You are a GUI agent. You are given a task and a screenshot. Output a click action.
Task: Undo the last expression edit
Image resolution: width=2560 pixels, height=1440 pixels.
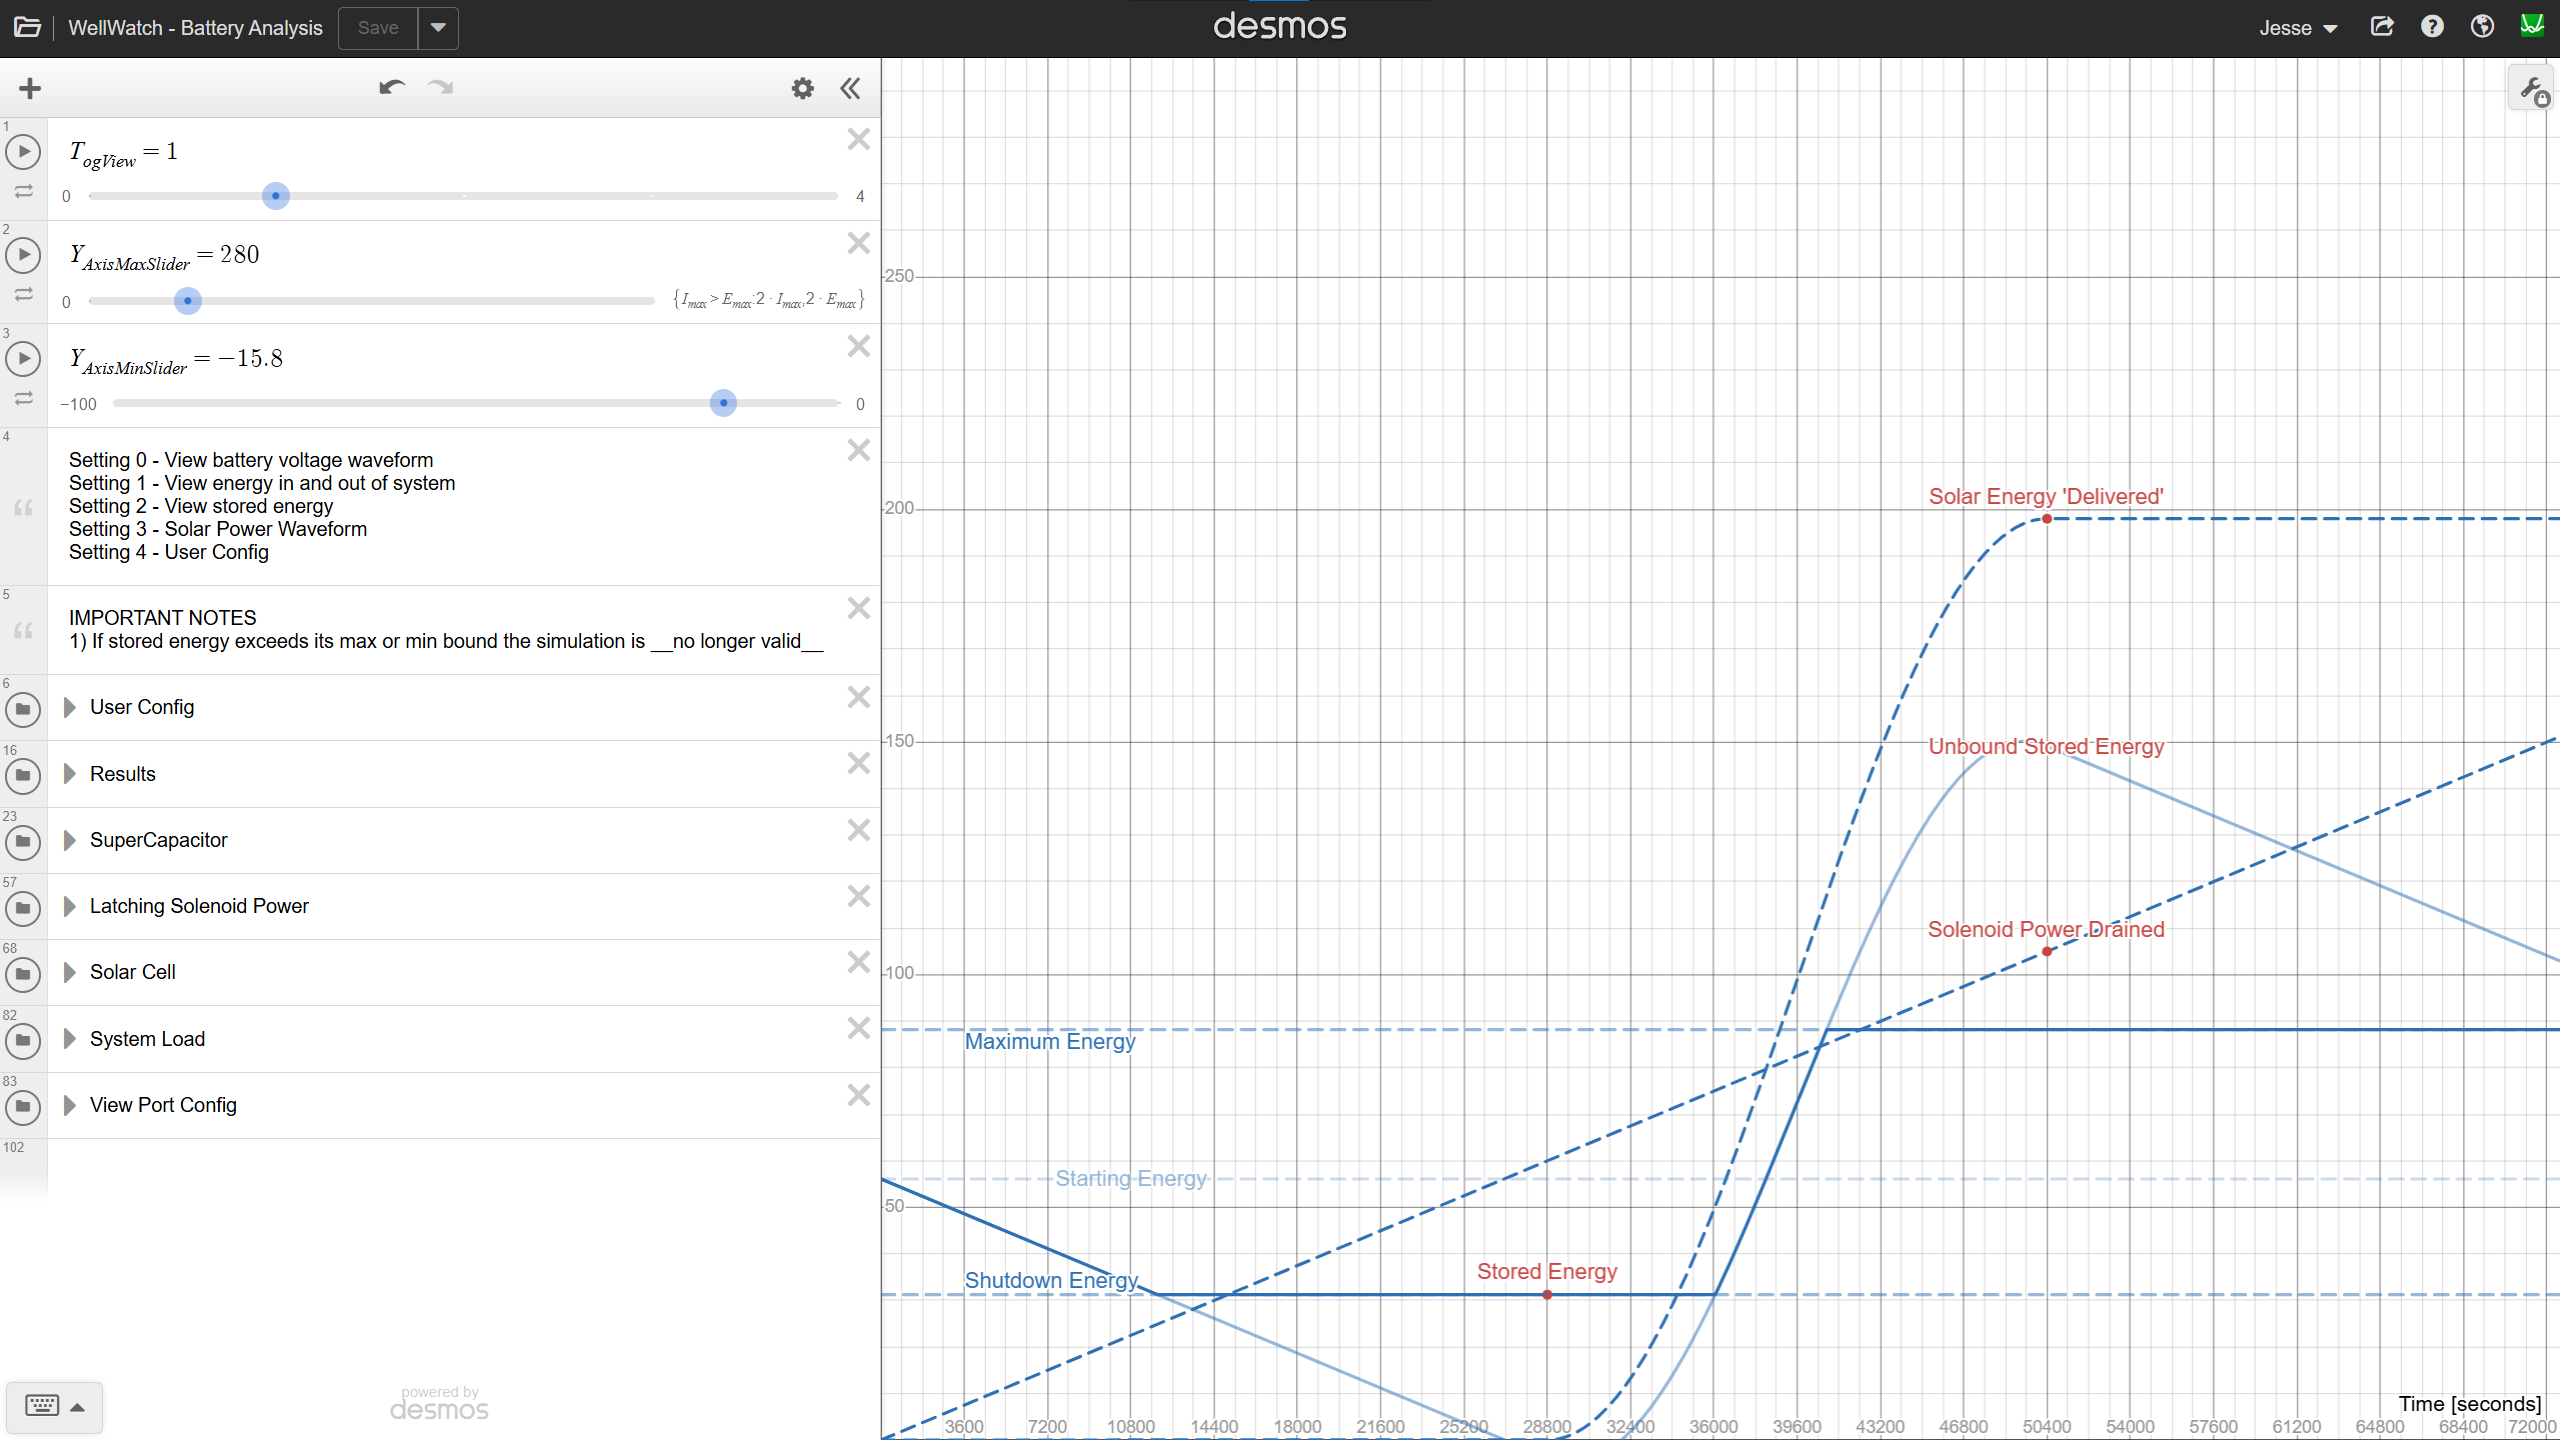391,88
